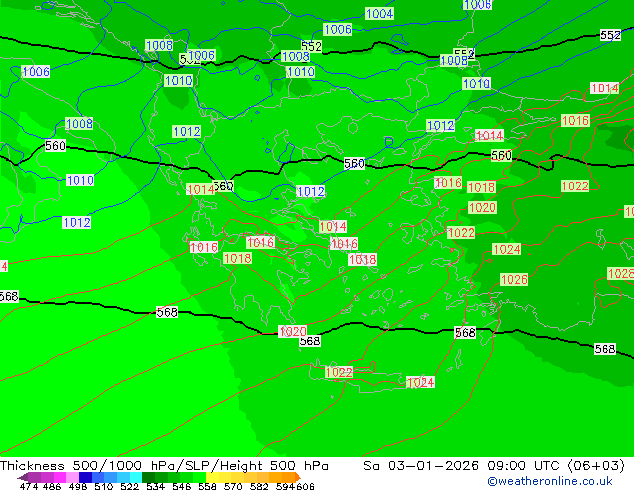Click legend value 522
634x490 pixels.
pyautogui.click(x=129, y=486)
